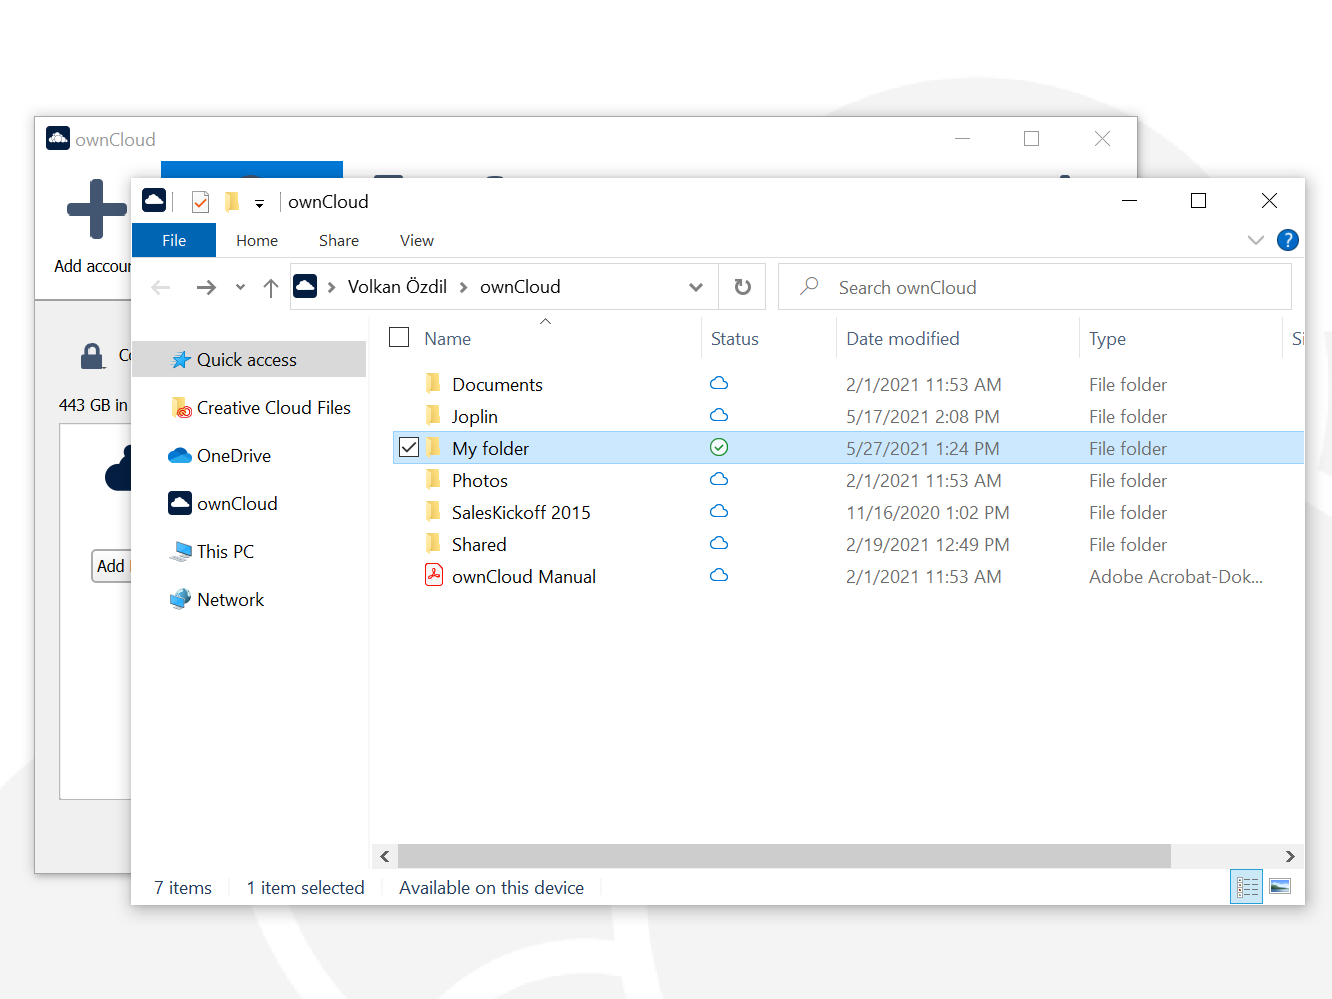Switch to Large icons view in status bar
1332x999 pixels.
pos(1280,887)
